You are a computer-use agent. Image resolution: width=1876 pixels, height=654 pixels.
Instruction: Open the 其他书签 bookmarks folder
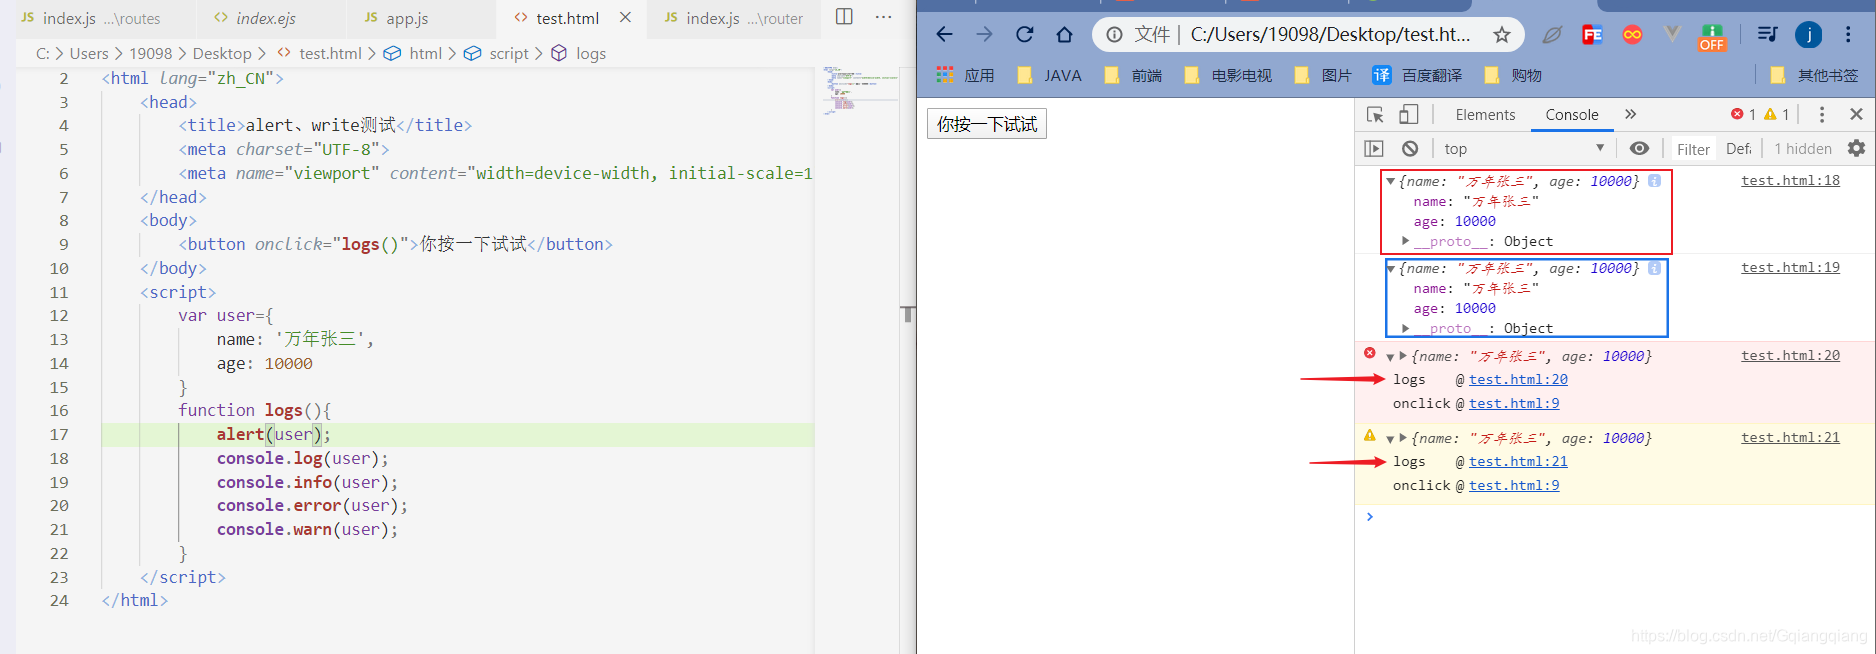click(1814, 75)
